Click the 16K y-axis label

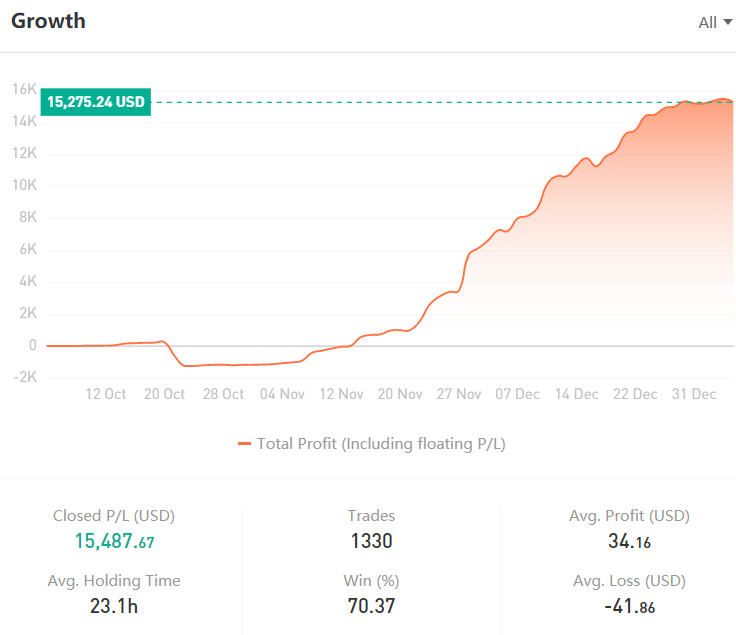24,89
